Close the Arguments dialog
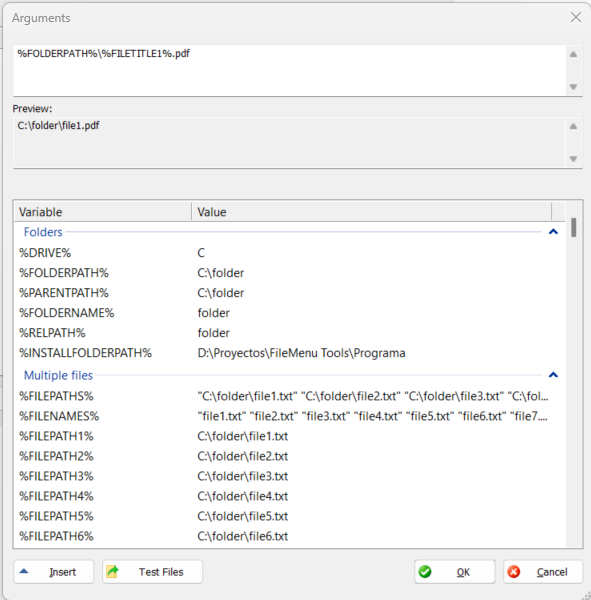This screenshot has width=591, height=600. [576, 17]
